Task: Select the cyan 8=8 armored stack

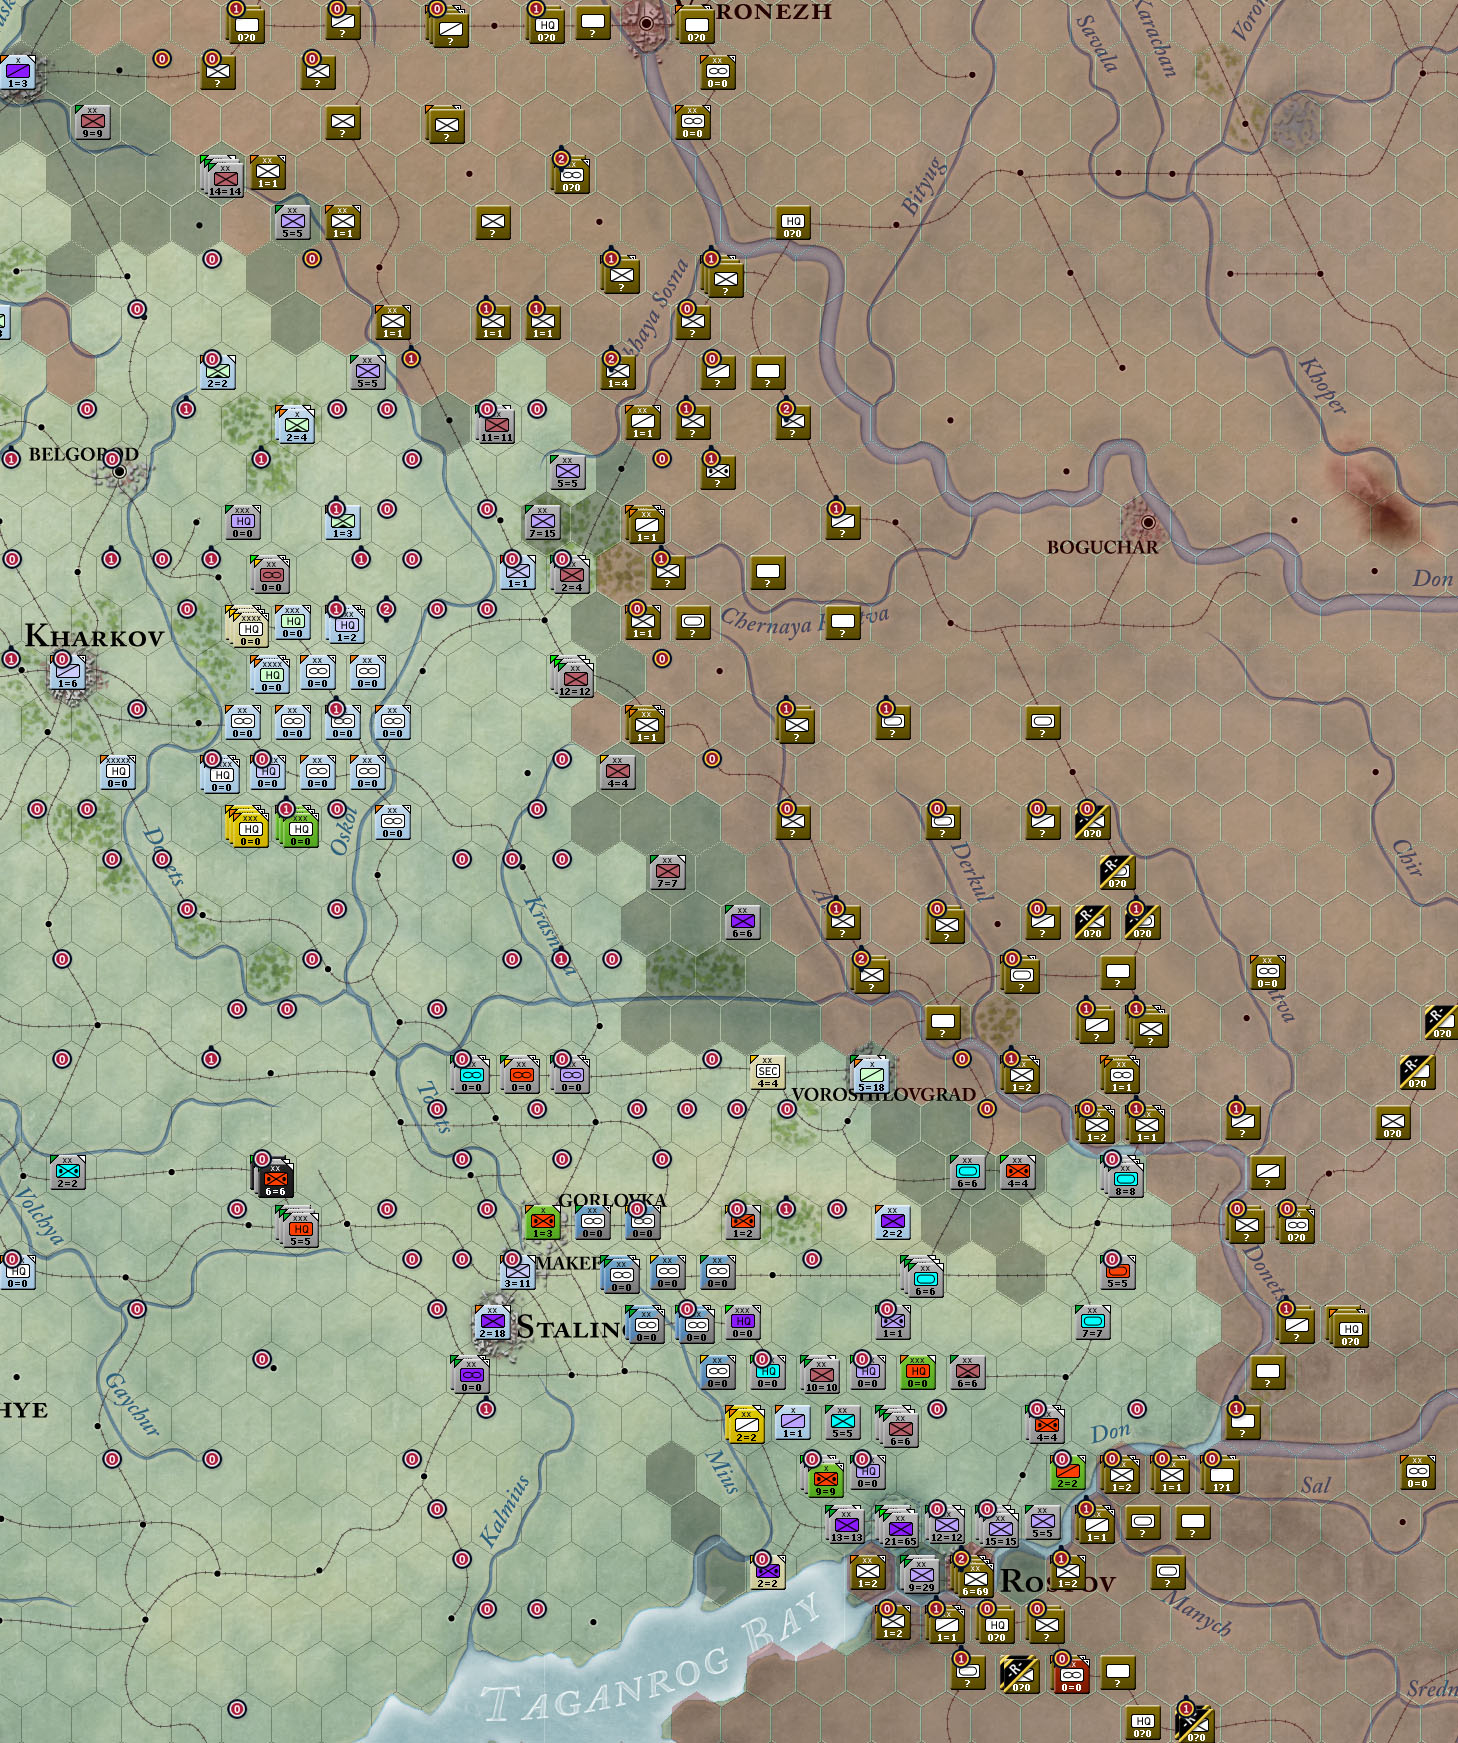Action: tap(1125, 1178)
